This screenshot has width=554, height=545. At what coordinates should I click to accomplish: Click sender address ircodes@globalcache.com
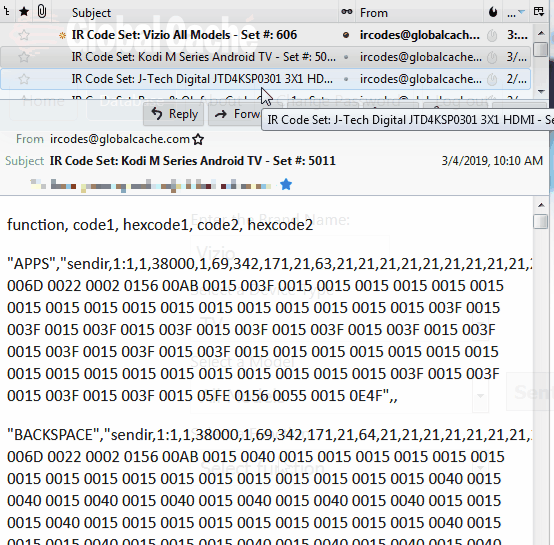pos(120,139)
